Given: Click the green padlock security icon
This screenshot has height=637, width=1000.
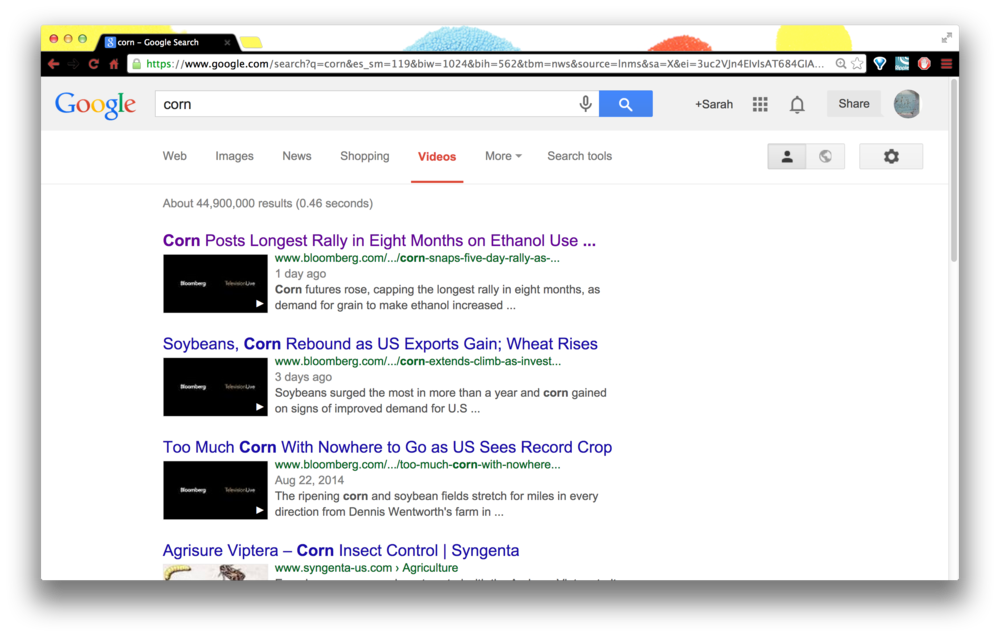Looking at the screenshot, I should click(x=136, y=64).
